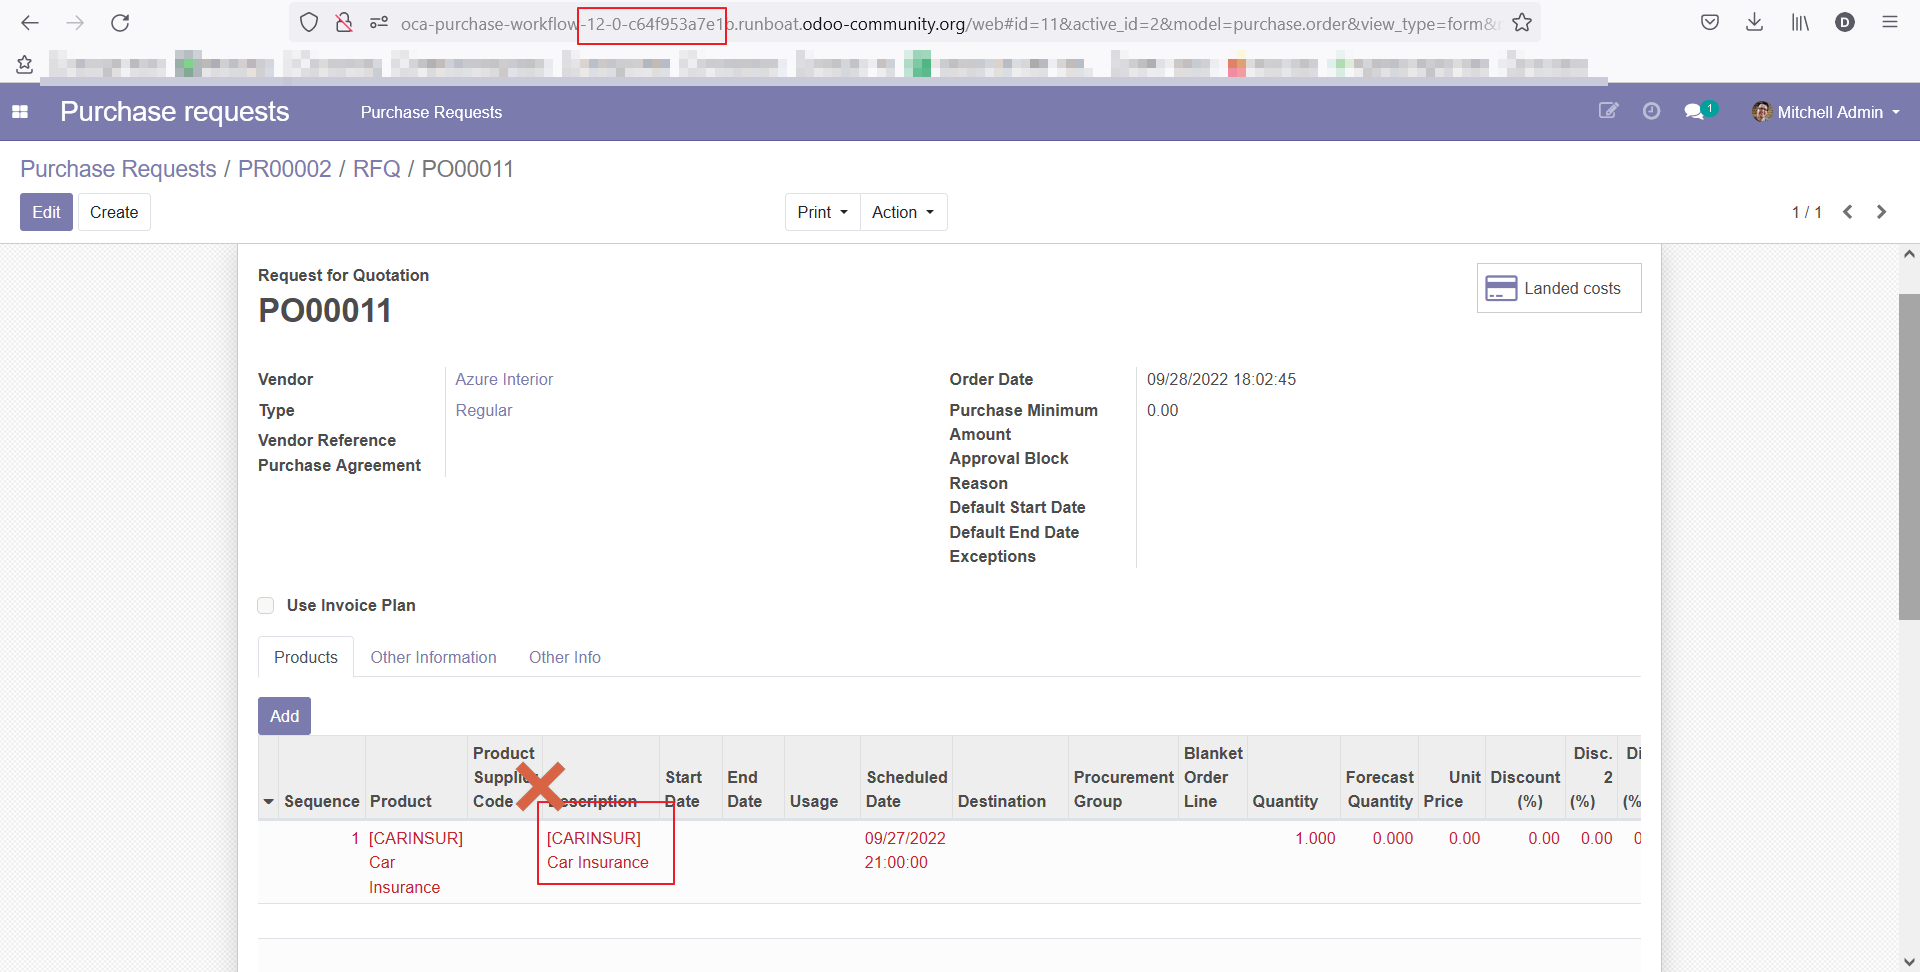Viewport: 1920px width, 972px height.
Task: Click the scrollbar down arrow
Action: [1909, 962]
